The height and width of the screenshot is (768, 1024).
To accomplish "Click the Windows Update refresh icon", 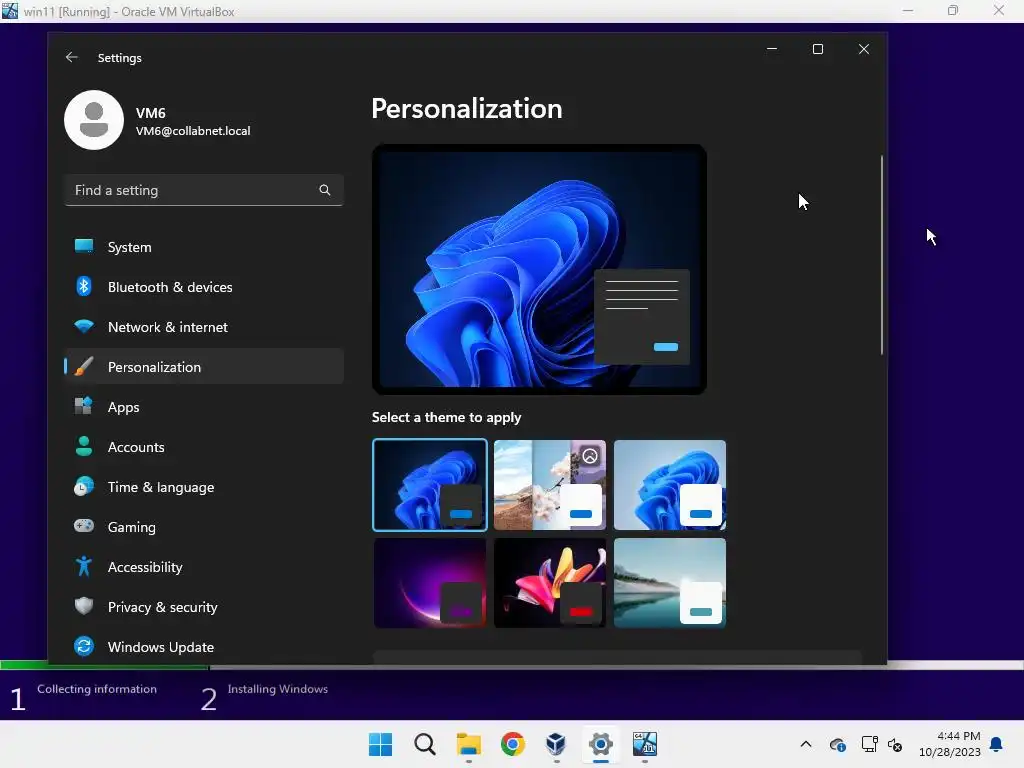I will 84,647.
